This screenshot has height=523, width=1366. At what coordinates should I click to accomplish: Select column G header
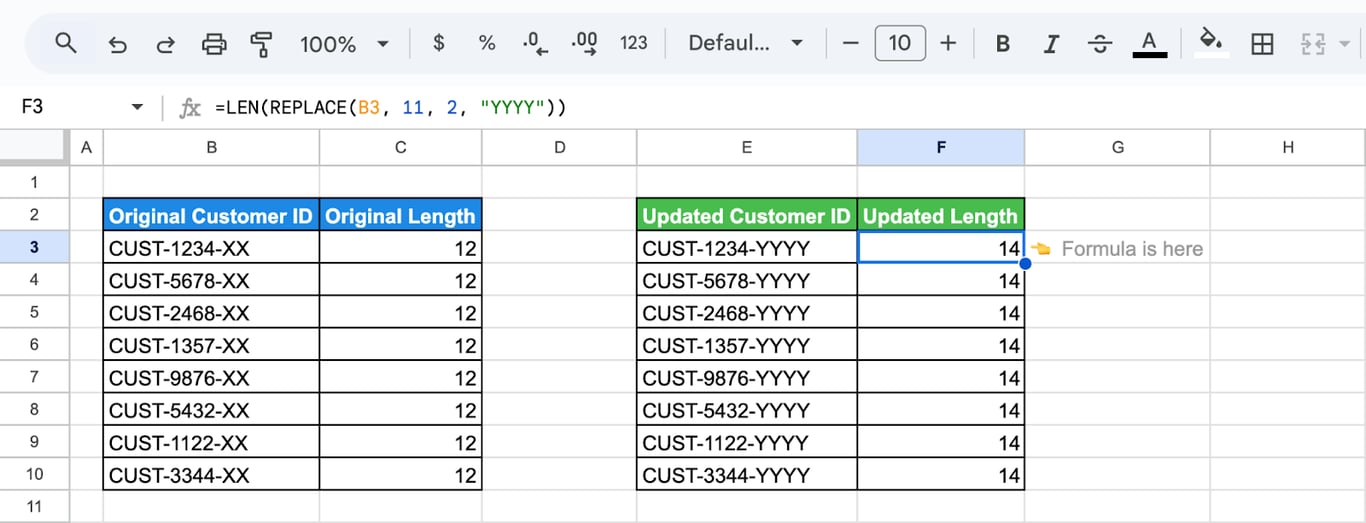click(1117, 147)
